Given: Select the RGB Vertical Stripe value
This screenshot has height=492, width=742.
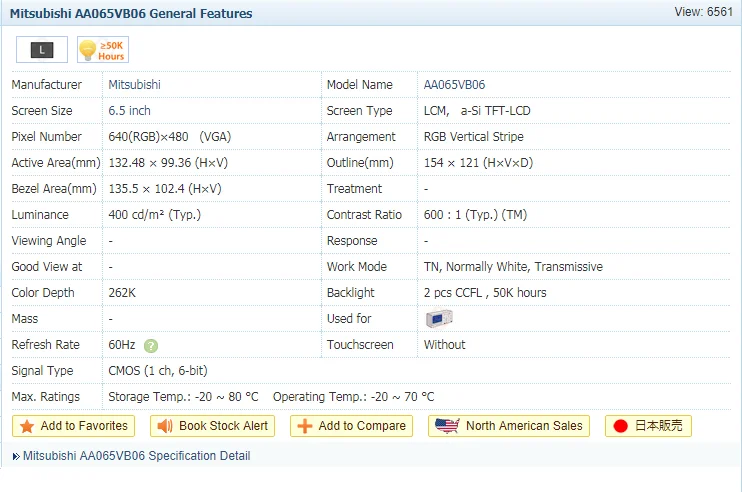Looking at the screenshot, I should tap(474, 137).
